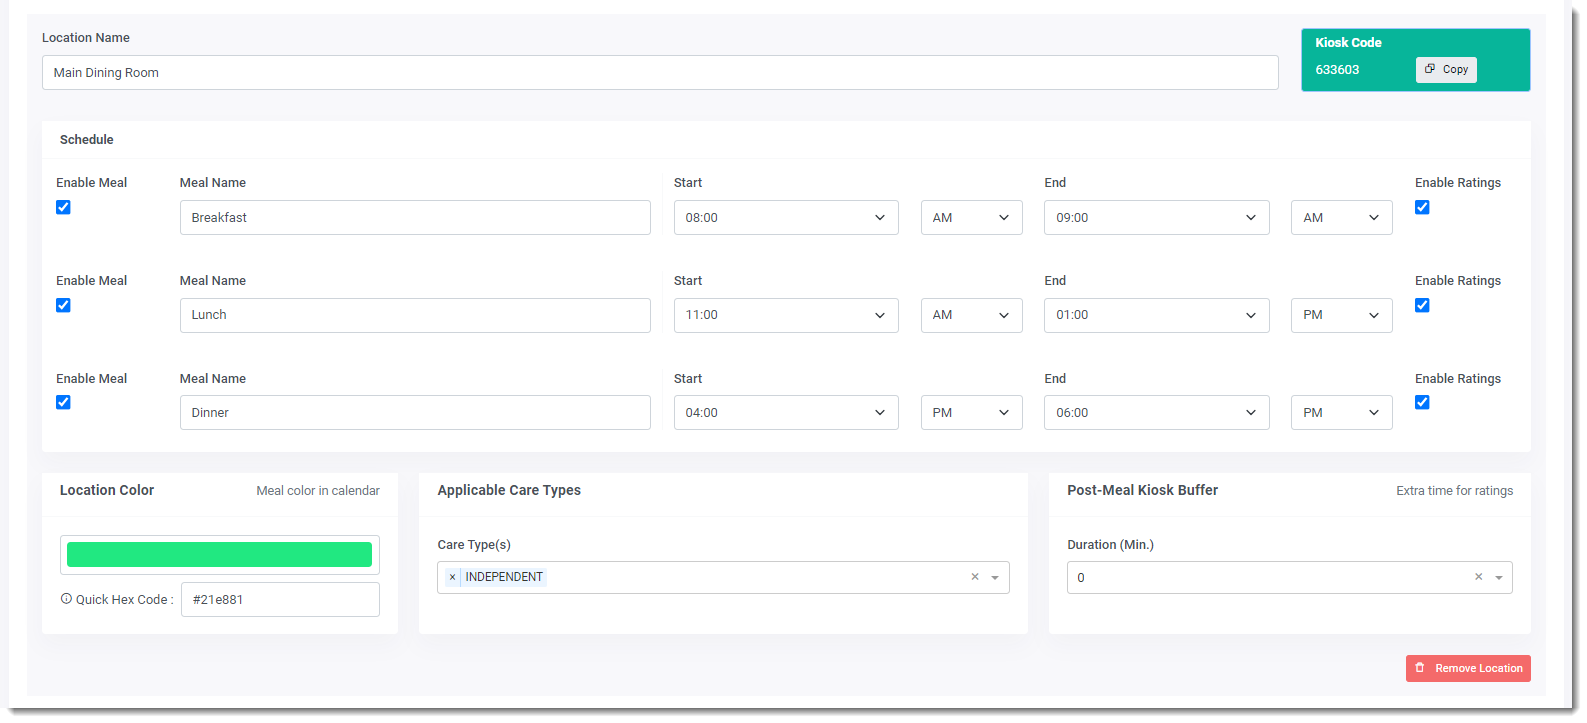Click the 'Extra time for ratings' text

coord(1454,491)
